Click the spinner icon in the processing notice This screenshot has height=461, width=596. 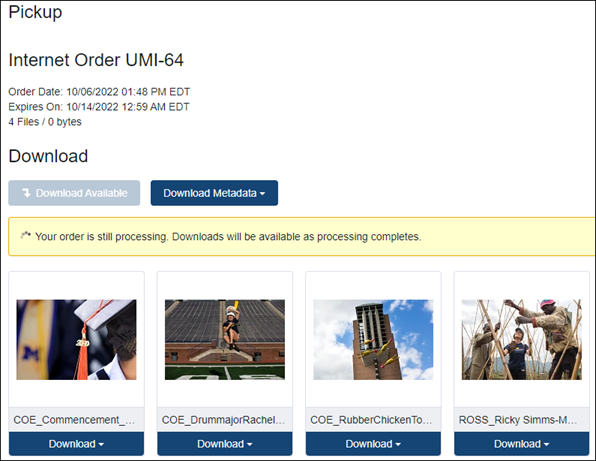(25, 235)
